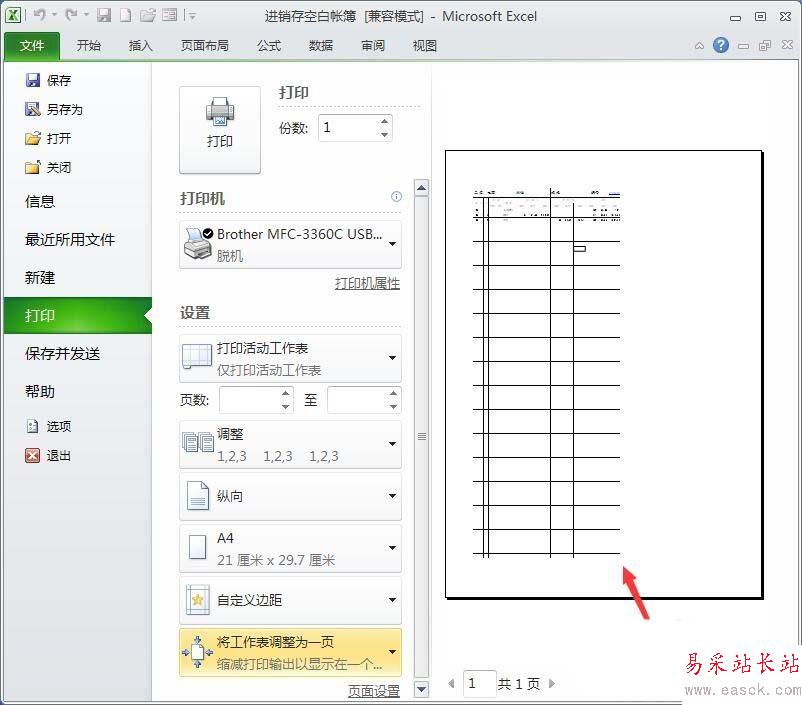The image size is (802, 705).
Task: Open 选项 (Options) from the sidebar
Action: click(x=49, y=426)
